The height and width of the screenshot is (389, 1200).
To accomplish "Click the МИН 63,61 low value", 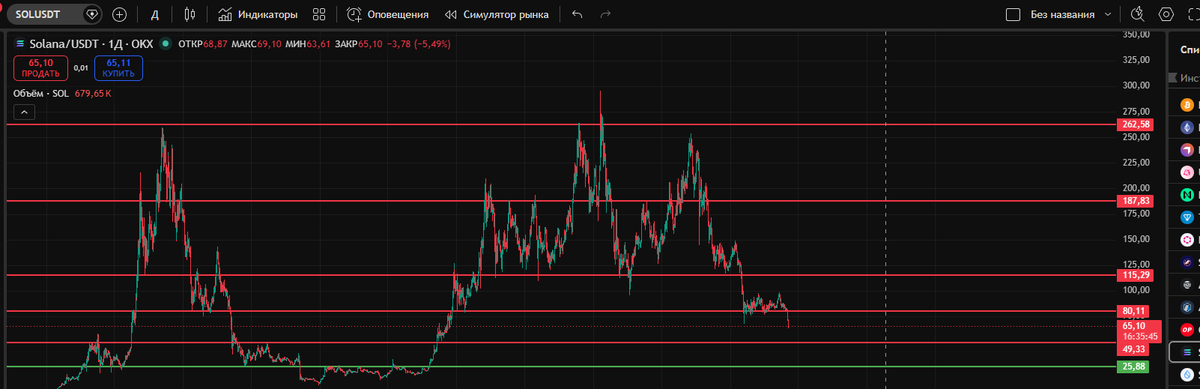I will coord(309,44).
